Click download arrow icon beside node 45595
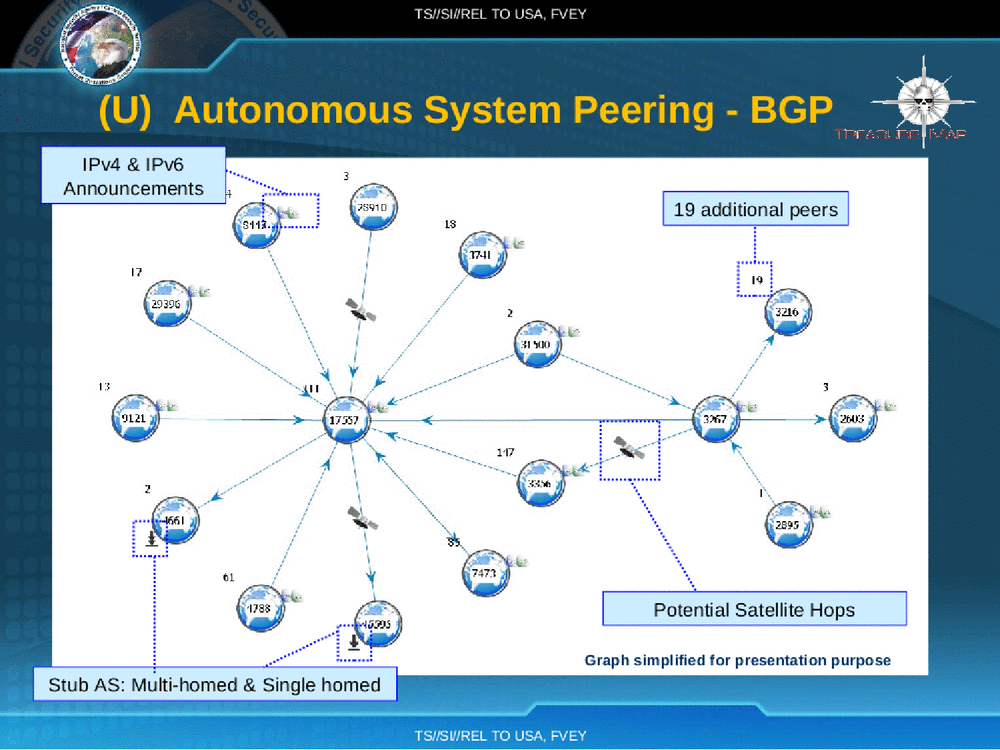Image resolution: width=1000 pixels, height=750 pixels. (x=353, y=642)
